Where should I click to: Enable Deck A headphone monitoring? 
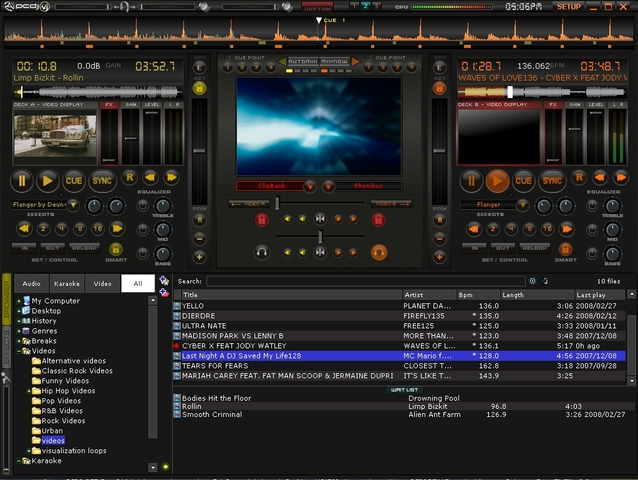click(x=262, y=252)
